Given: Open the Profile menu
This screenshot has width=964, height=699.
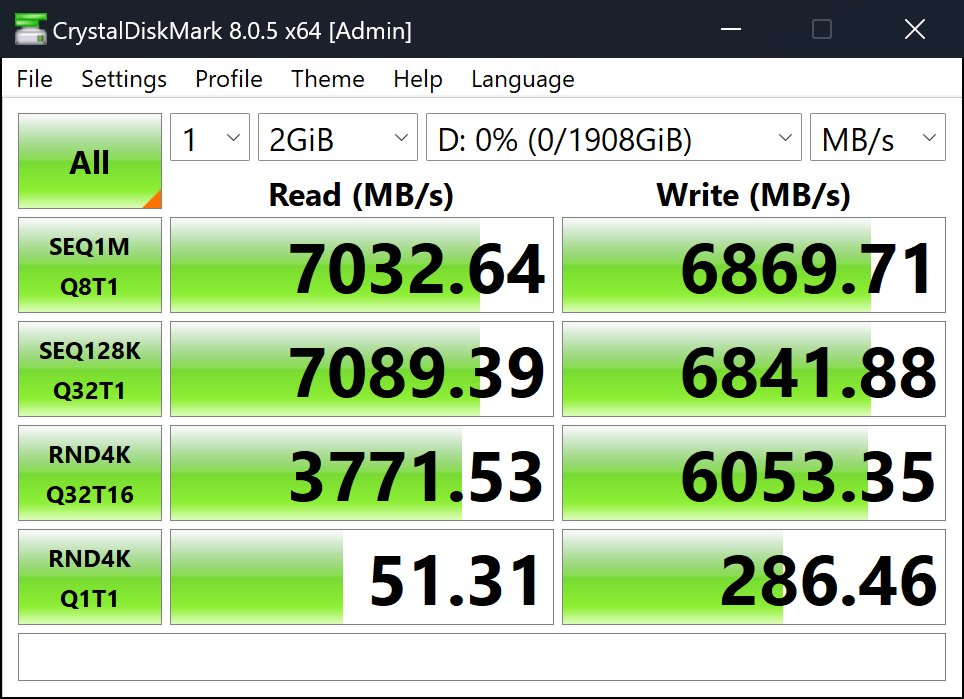Looking at the screenshot, I should [x=229, y=79].
